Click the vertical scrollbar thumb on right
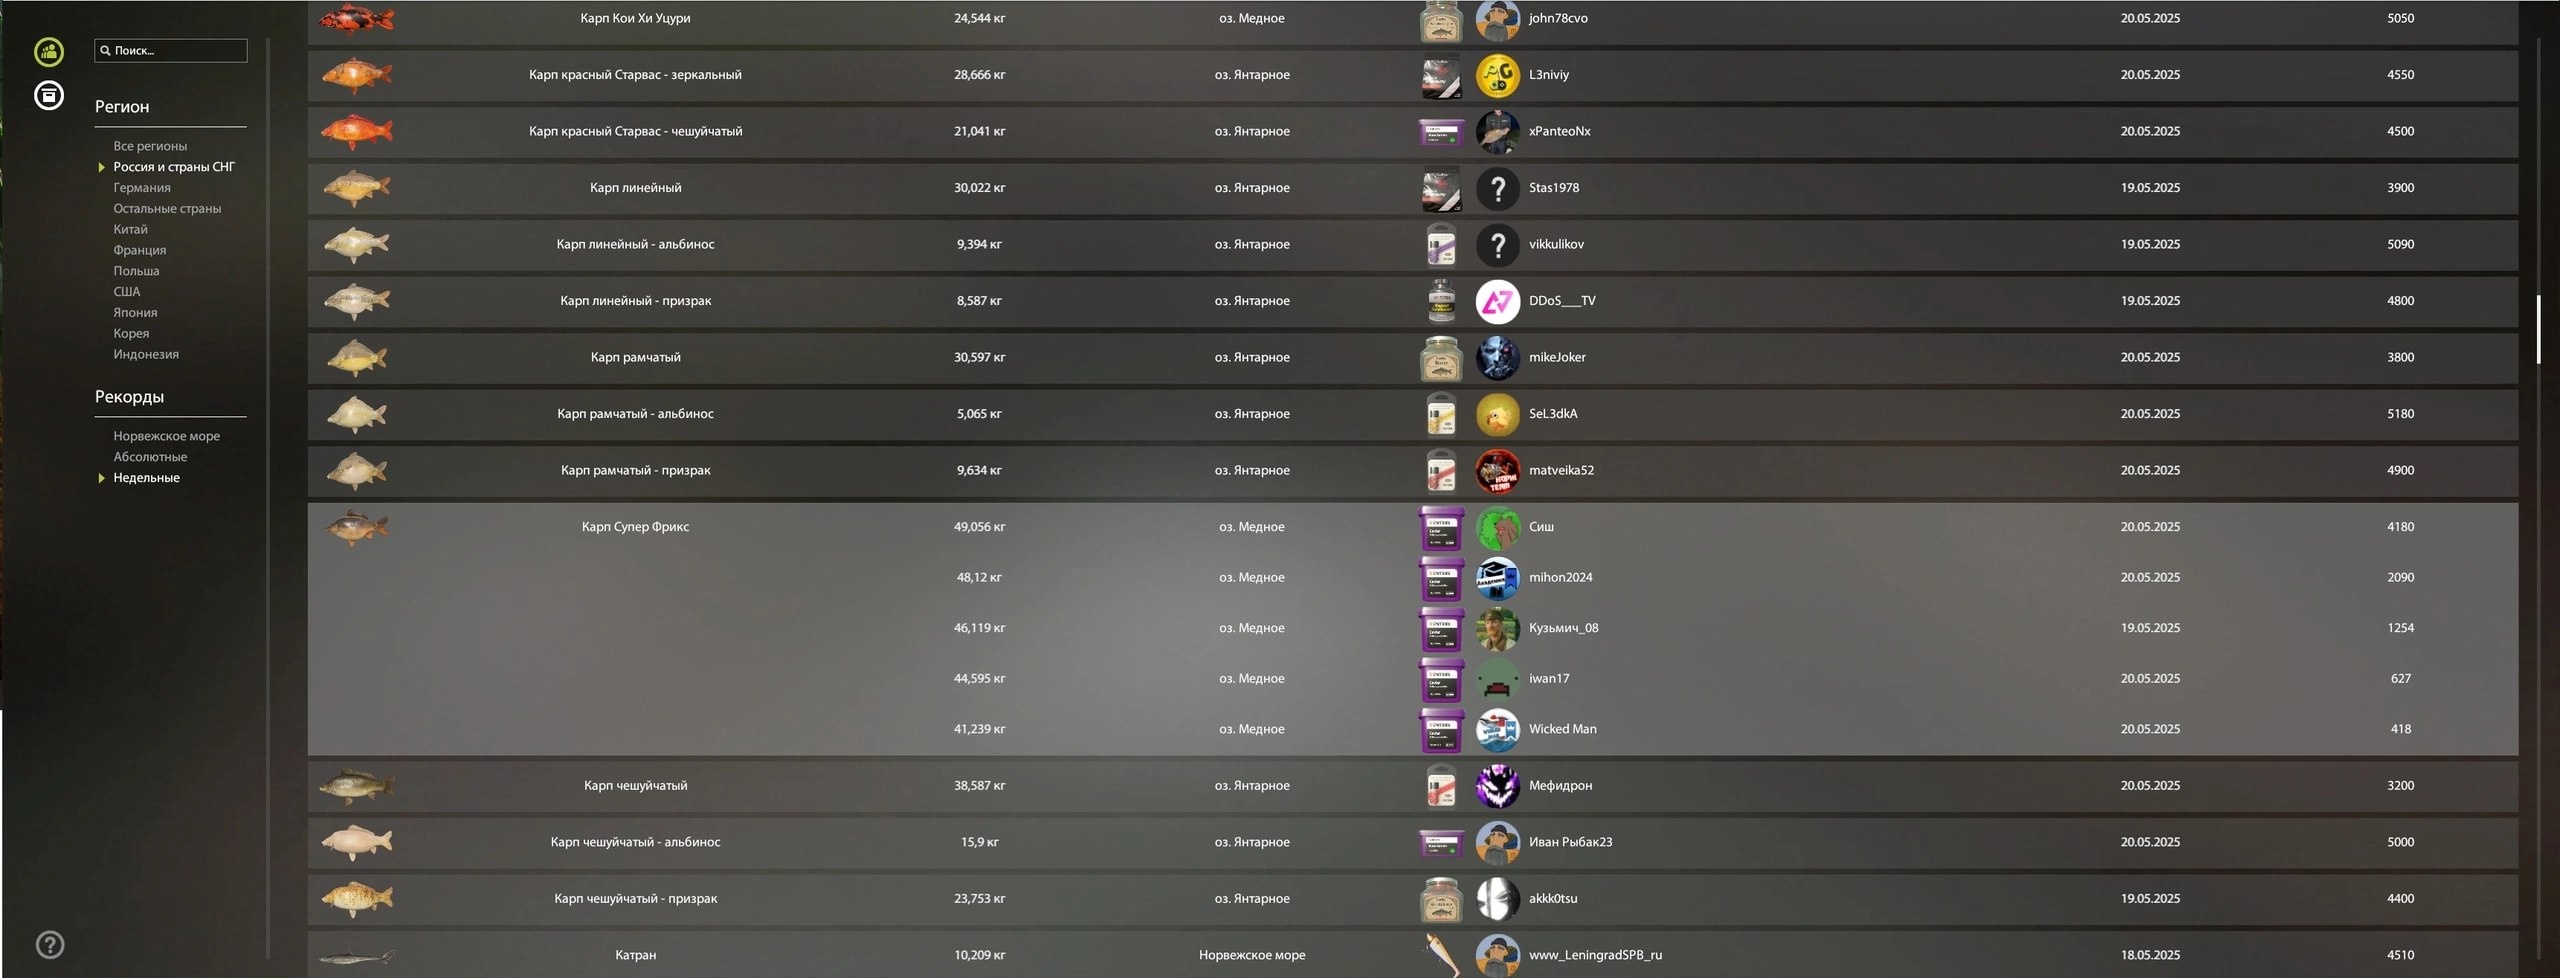This screenshot has width=2560, height=978. (x=2538, y=329)
